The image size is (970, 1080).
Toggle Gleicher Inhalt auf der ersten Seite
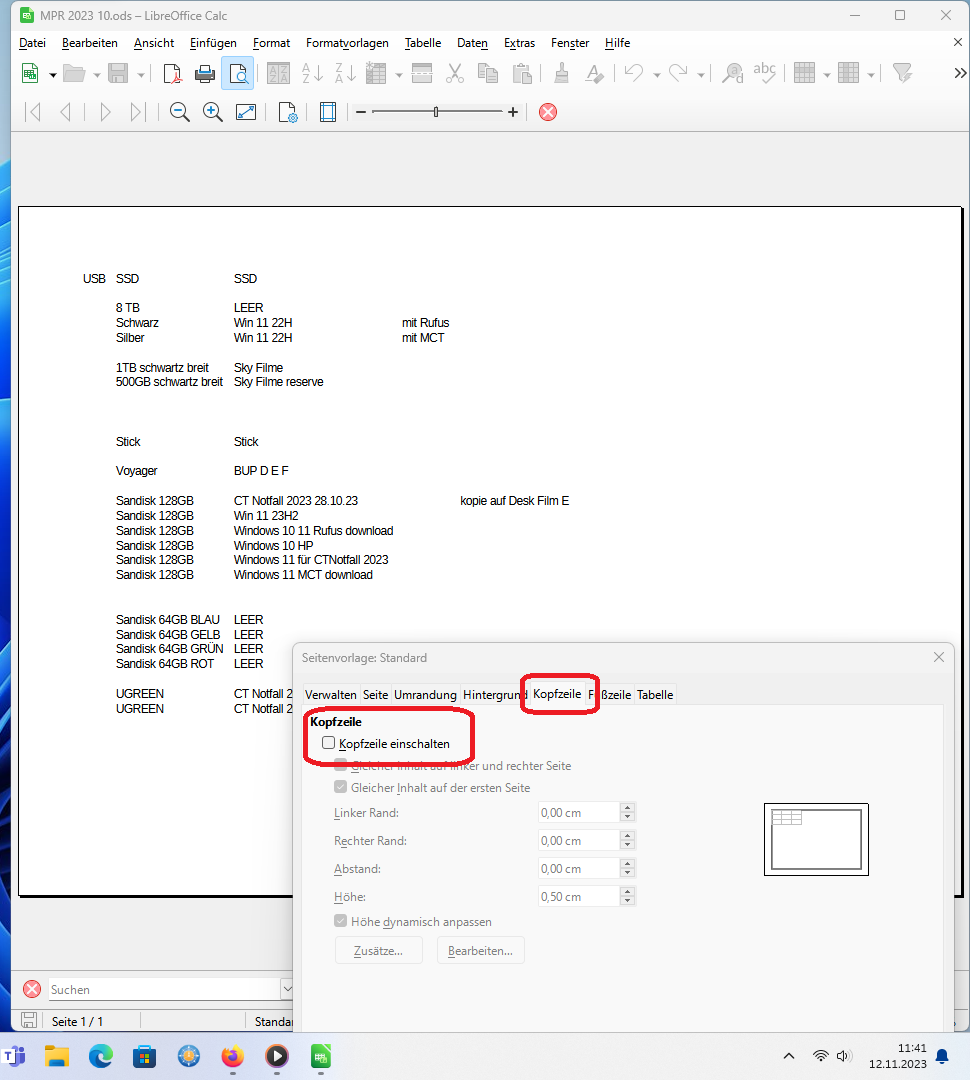click(340, 787)
